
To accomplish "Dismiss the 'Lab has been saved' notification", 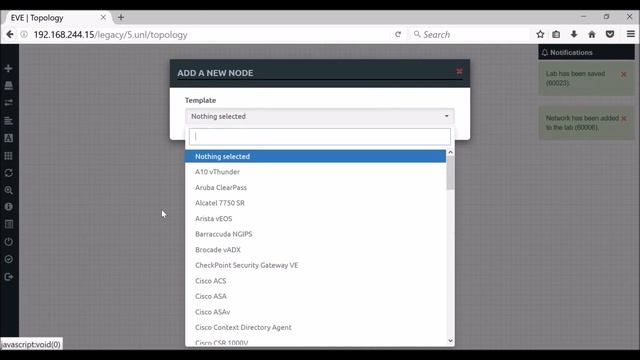I will pyautogui.click(x=623, y=74).
